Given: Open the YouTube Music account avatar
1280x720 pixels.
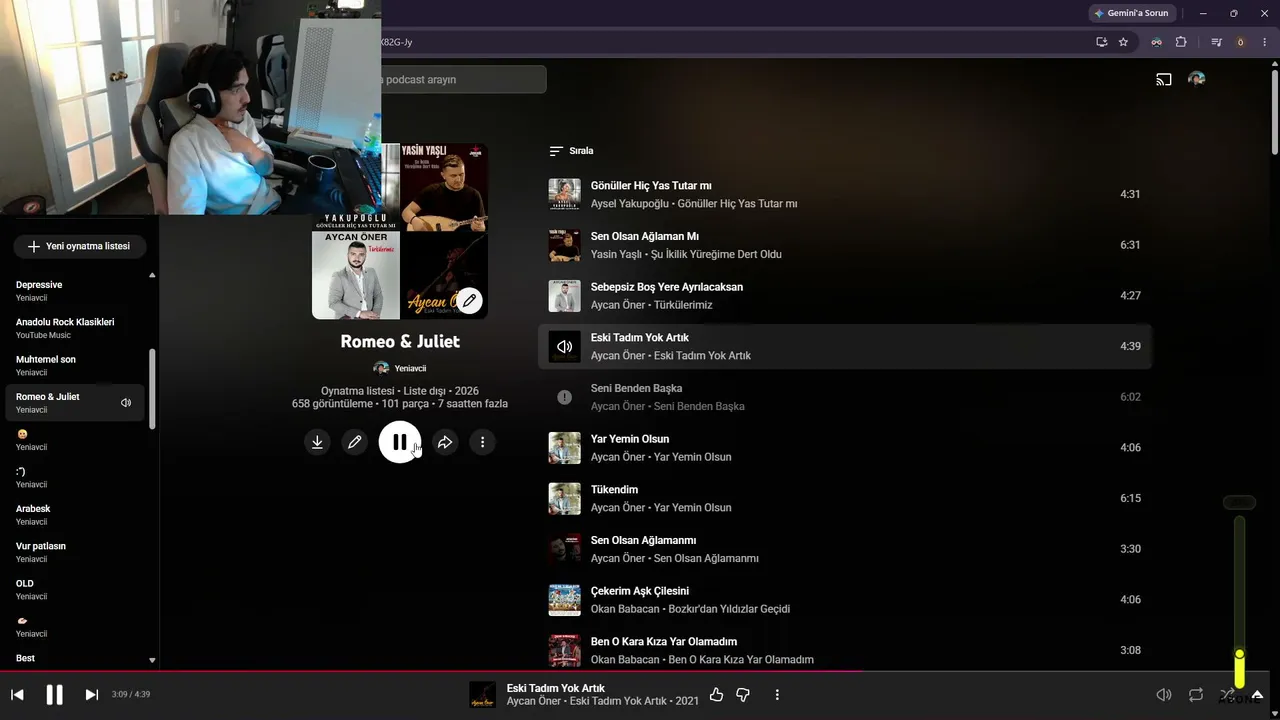Looking at the screenshot, I should click(x=1196, y=79).
